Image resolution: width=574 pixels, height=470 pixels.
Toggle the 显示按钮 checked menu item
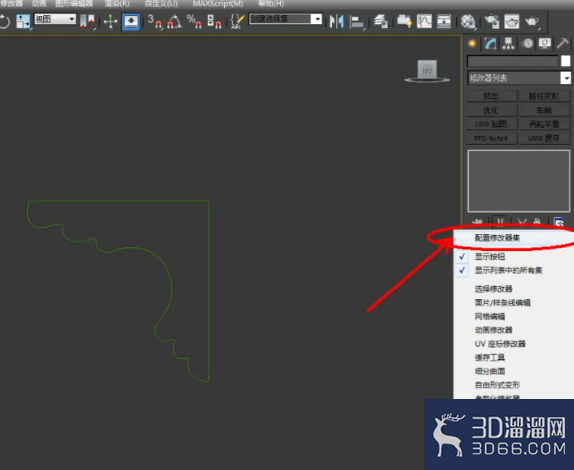coord(513,257)
